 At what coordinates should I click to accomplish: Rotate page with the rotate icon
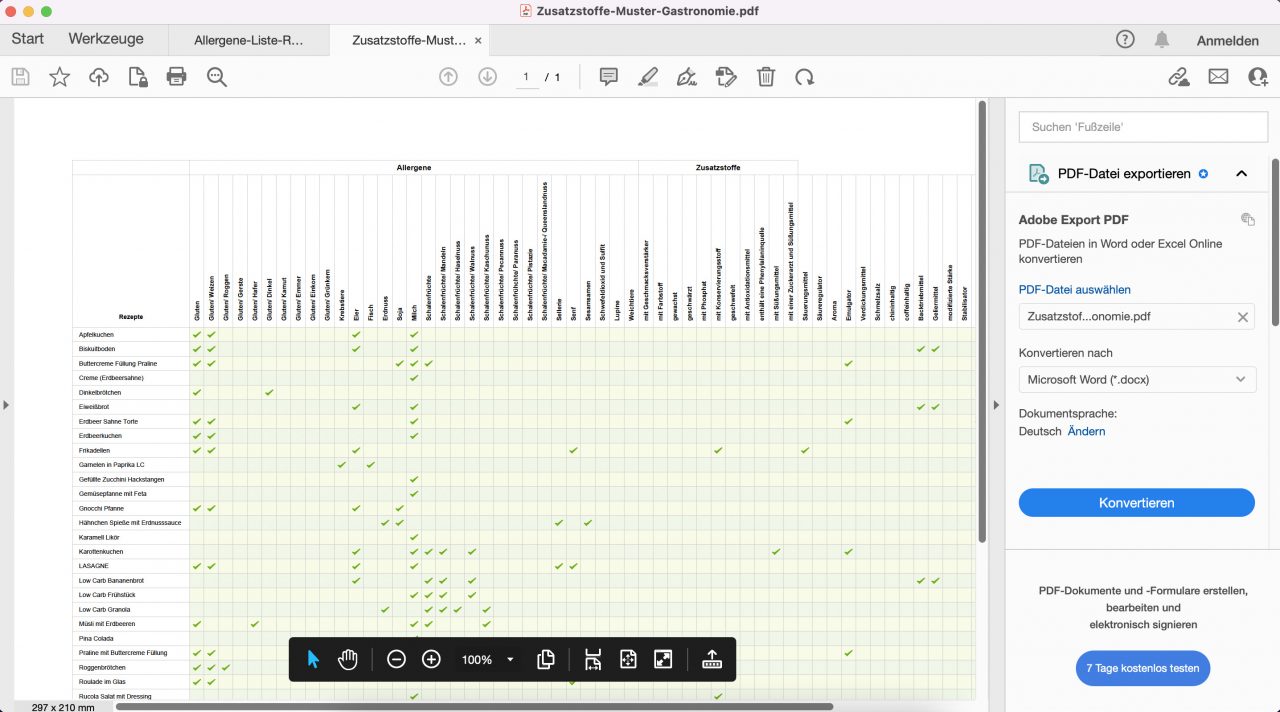point(804,77)
